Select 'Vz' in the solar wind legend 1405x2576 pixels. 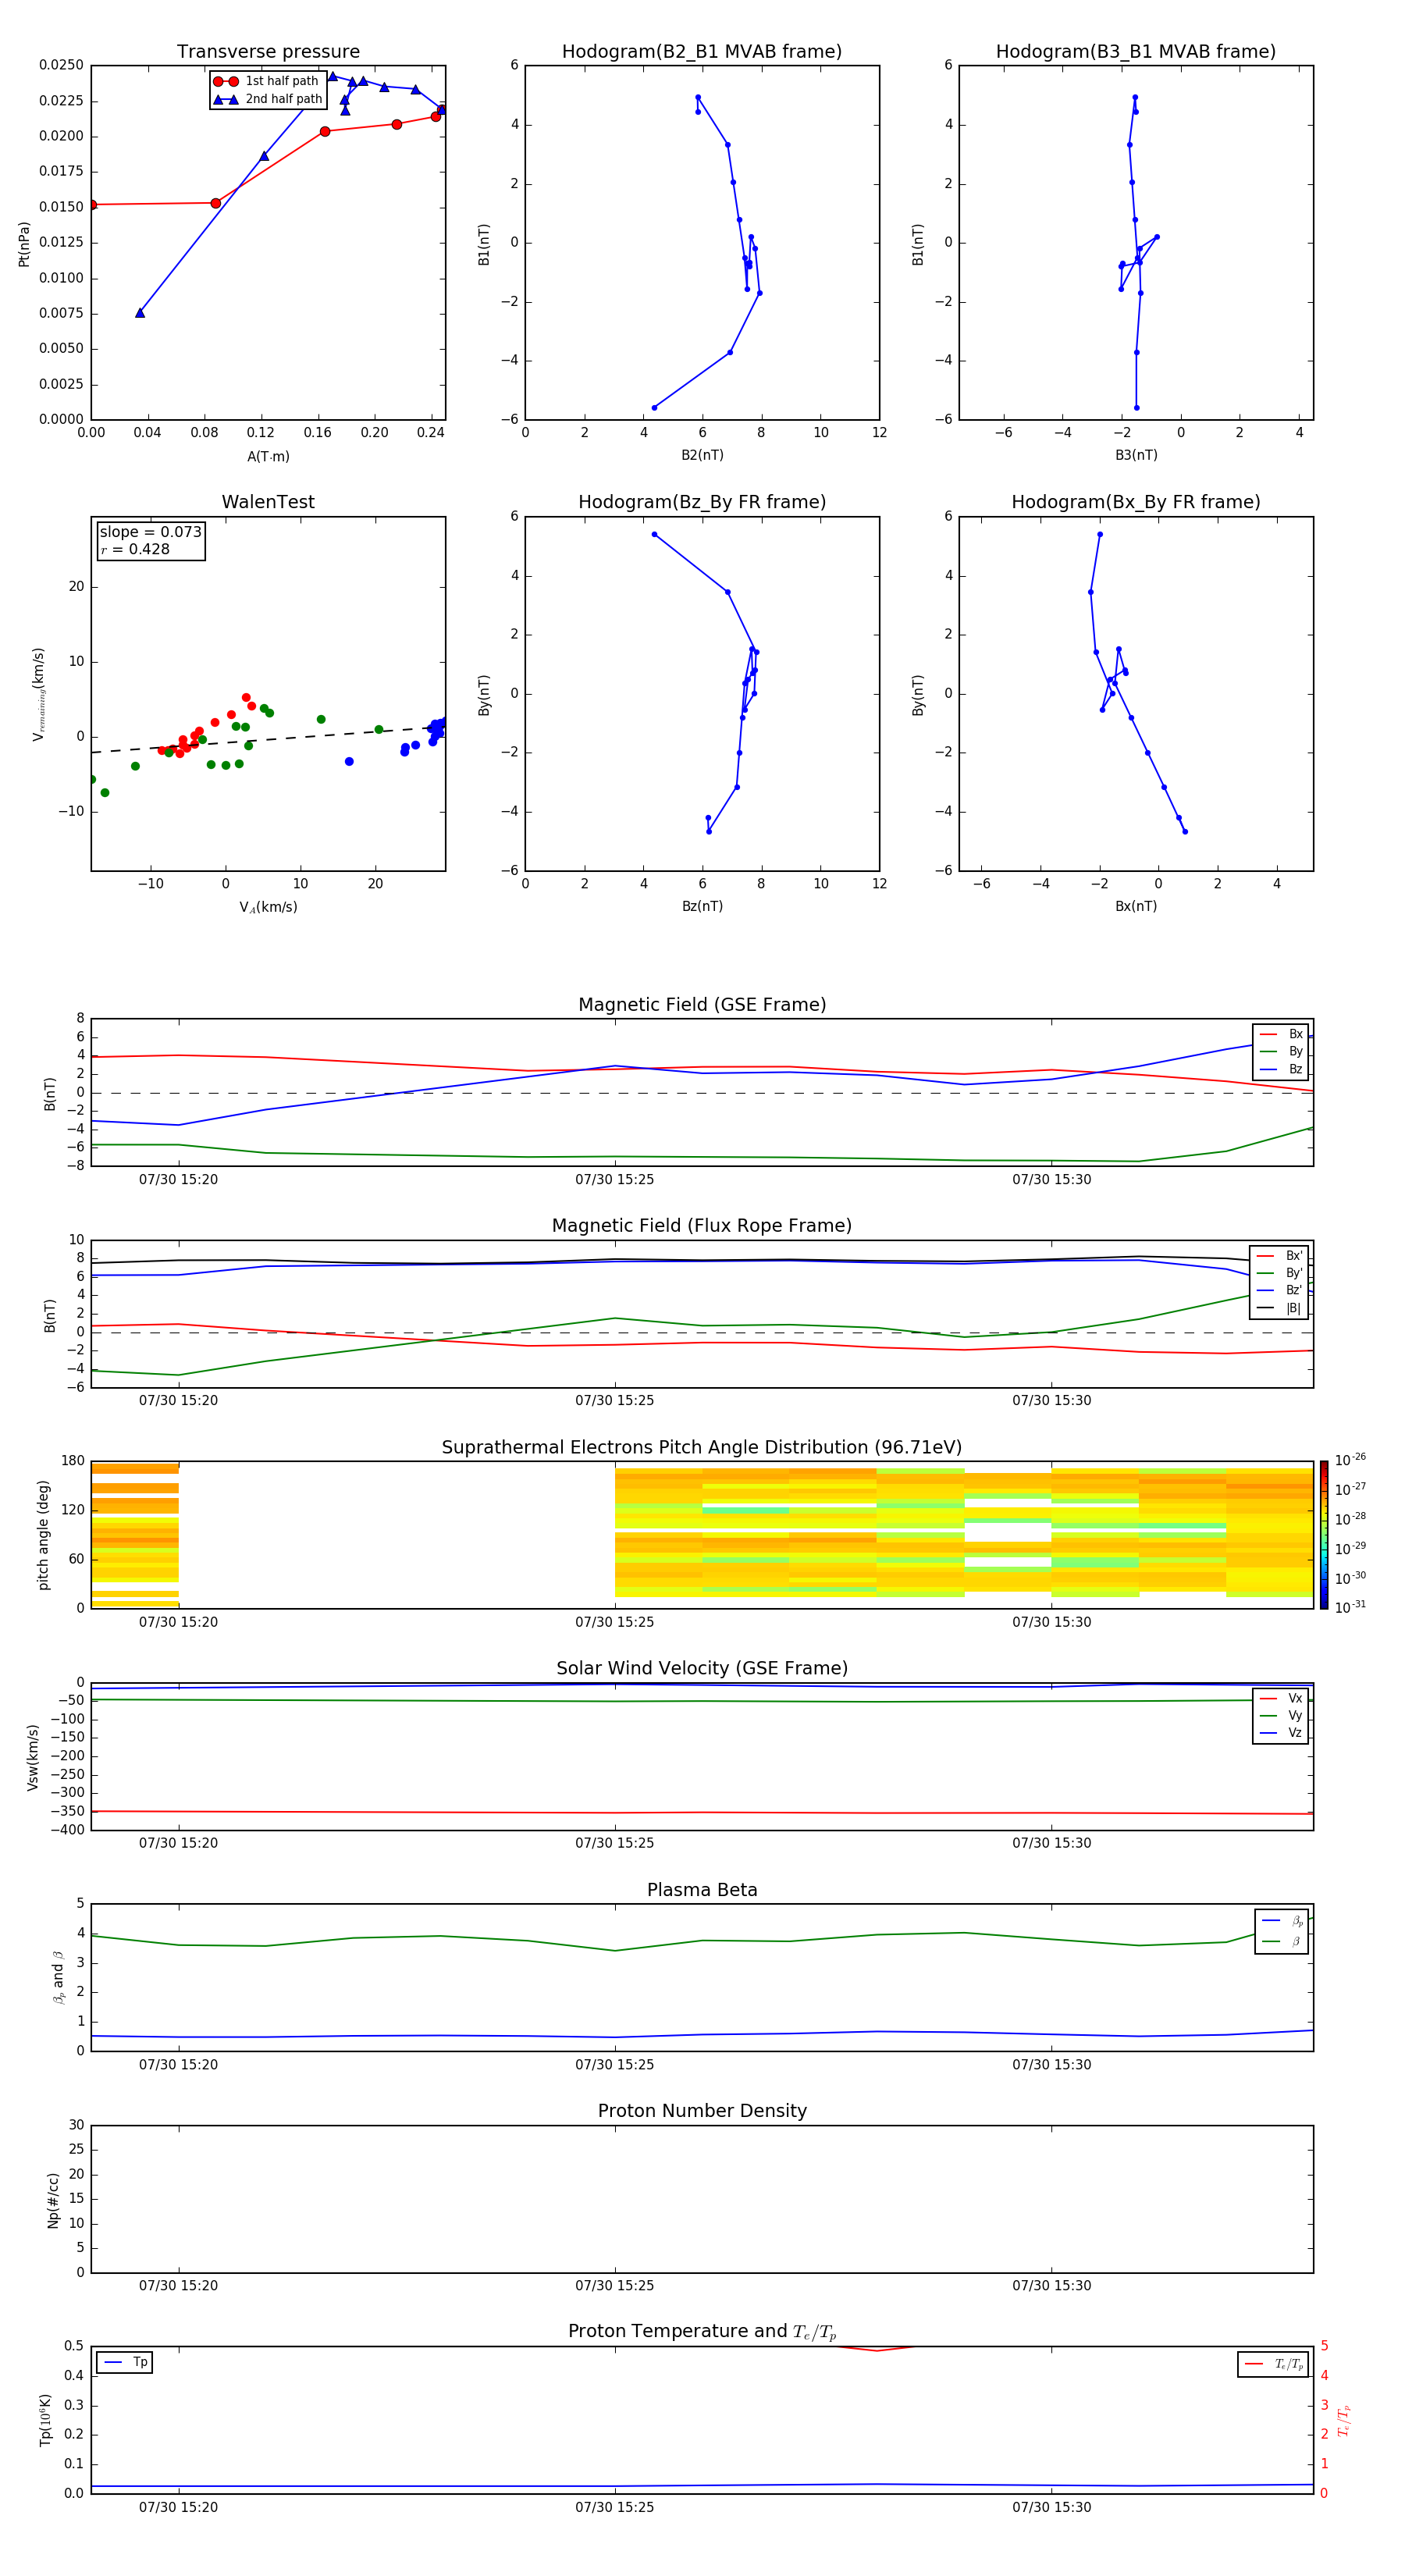tap(1281, 1733)
